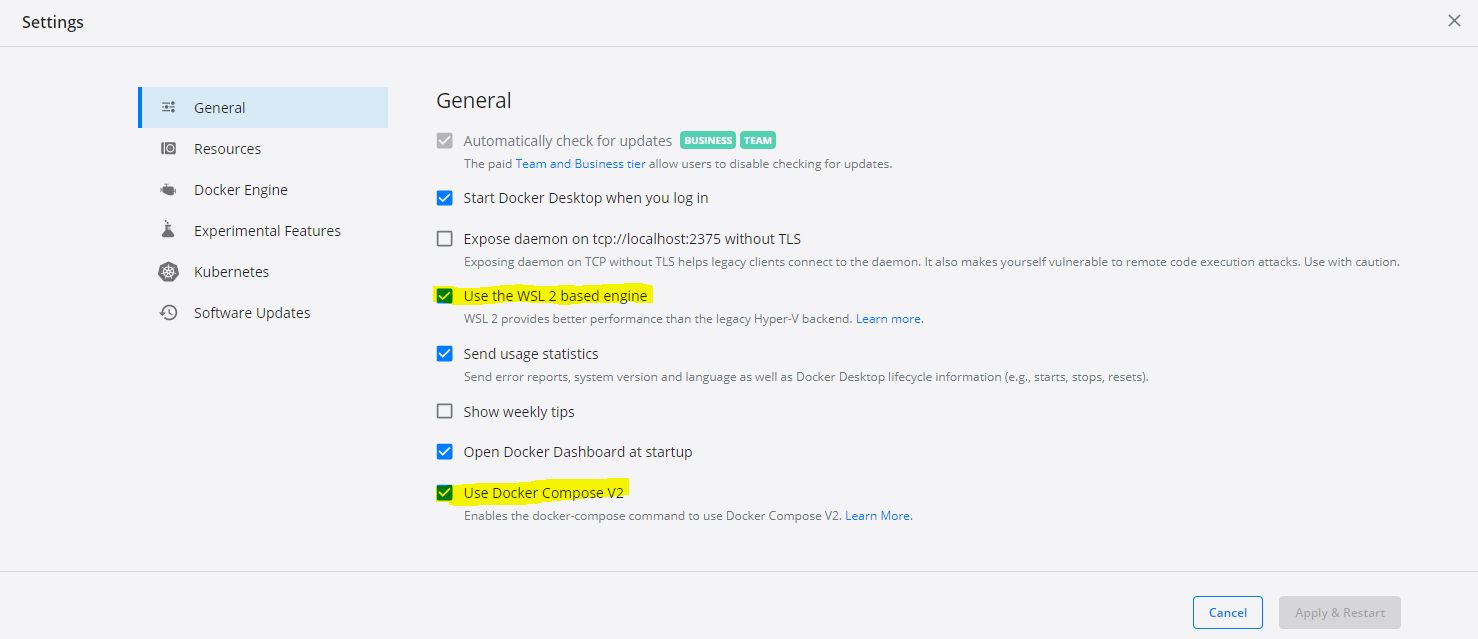Click the Kubernetes wheel icon
The image size is (1478, 639).
(x=168, y=271)
